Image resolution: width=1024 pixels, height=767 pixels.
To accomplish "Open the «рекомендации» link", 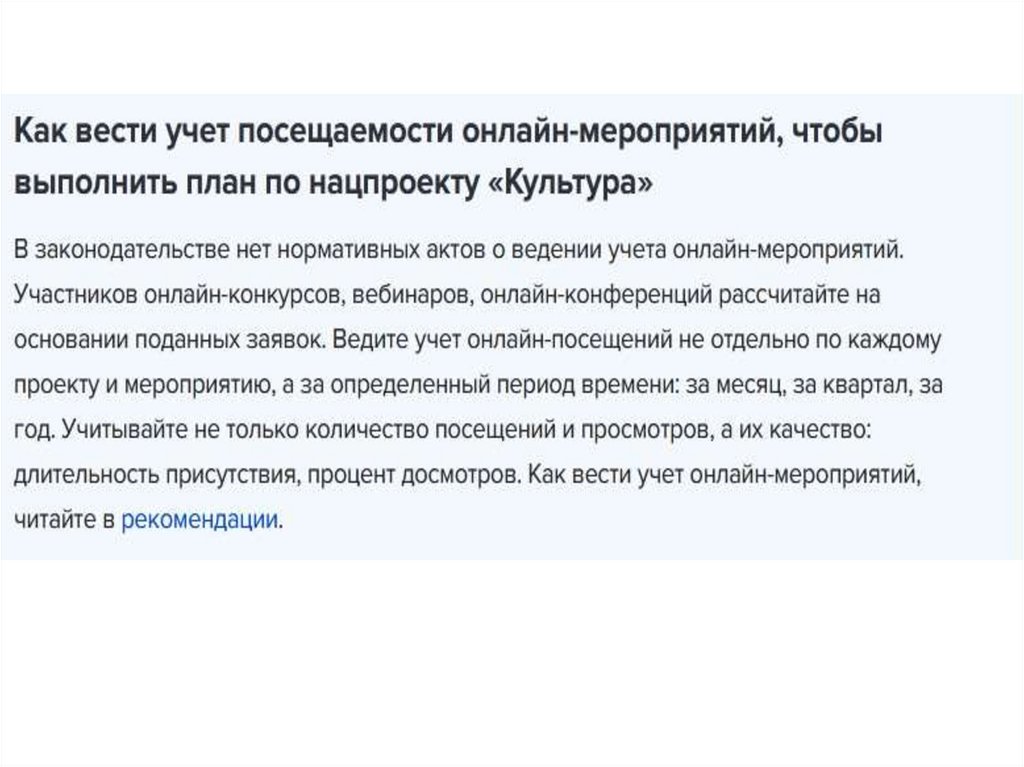I will point(199,521).
